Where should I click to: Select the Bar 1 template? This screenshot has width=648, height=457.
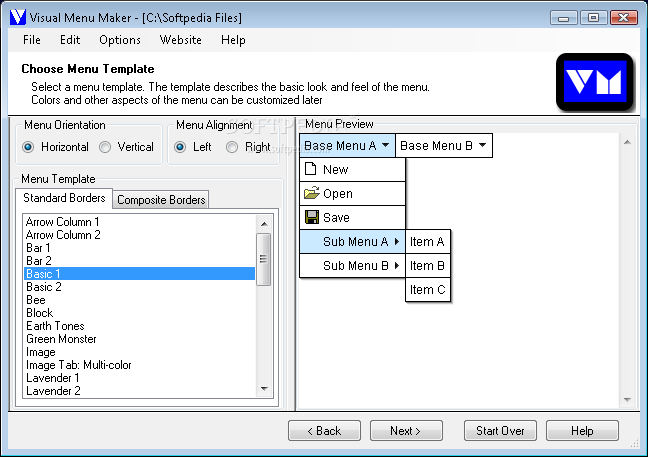(x=140, y=248)
